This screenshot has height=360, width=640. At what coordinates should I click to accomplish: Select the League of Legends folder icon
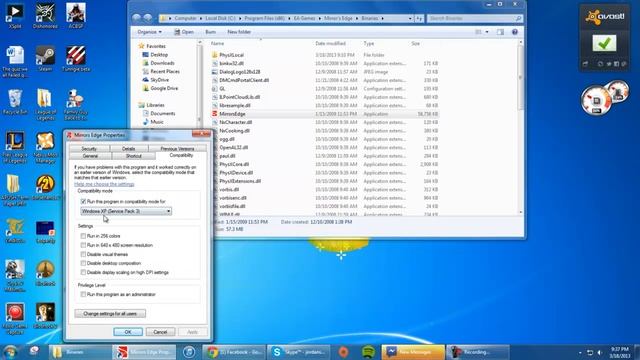pos(45,104)
